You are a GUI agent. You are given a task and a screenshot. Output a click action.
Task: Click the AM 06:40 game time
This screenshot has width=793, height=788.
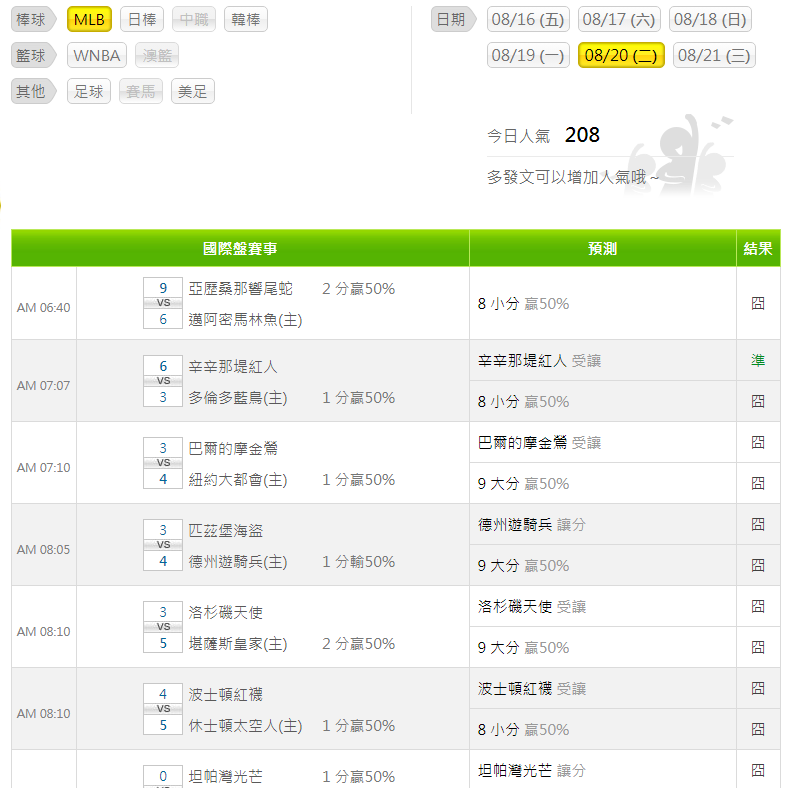point(43,308)
